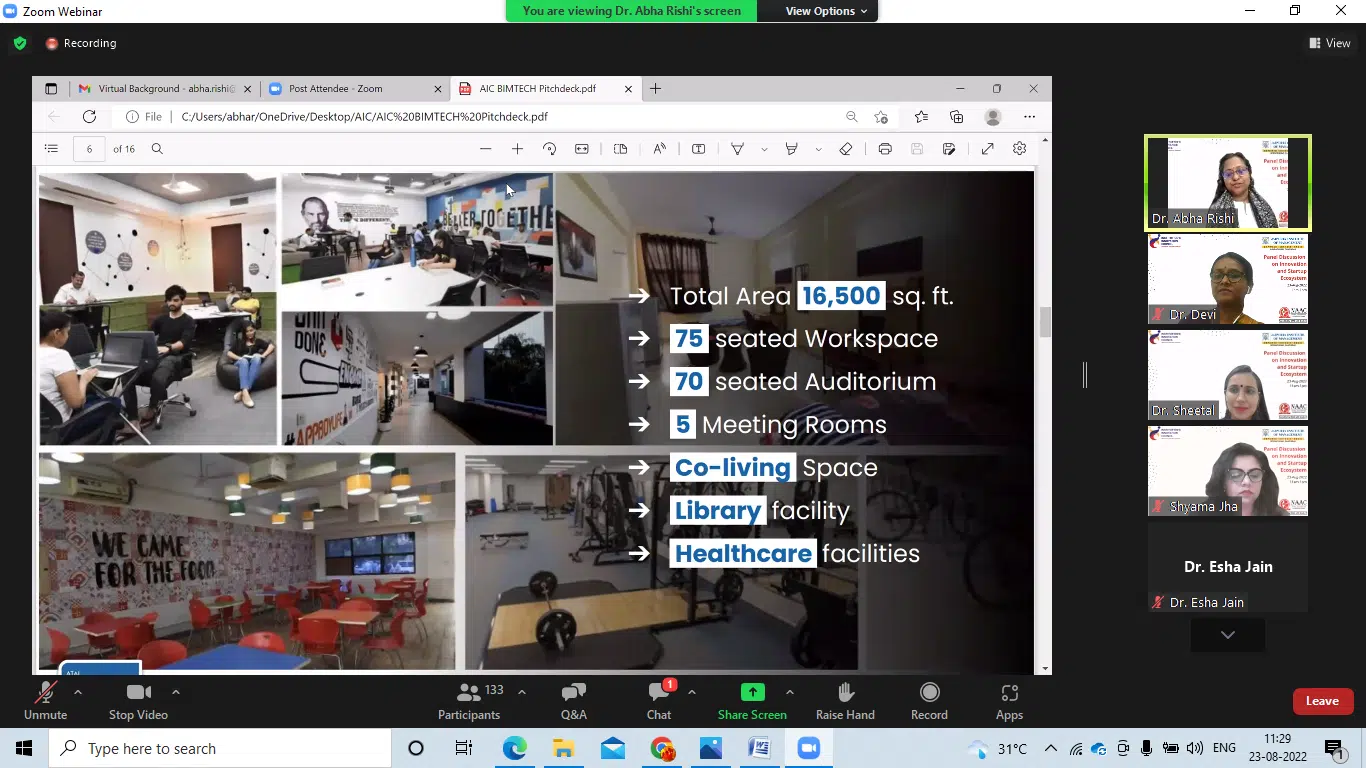1366x768 pixels.
Task: Open the Participants list
Action: point(469,701)
